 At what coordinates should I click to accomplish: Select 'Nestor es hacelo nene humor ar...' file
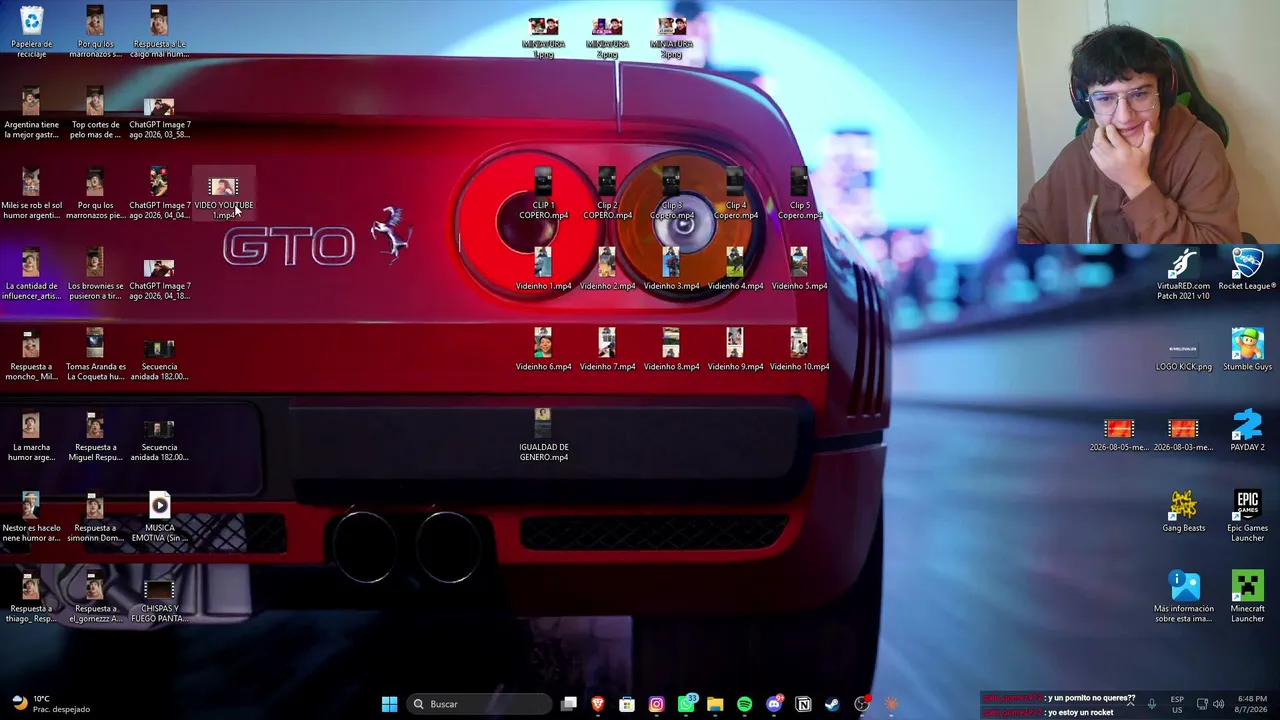tap(31, 517)
